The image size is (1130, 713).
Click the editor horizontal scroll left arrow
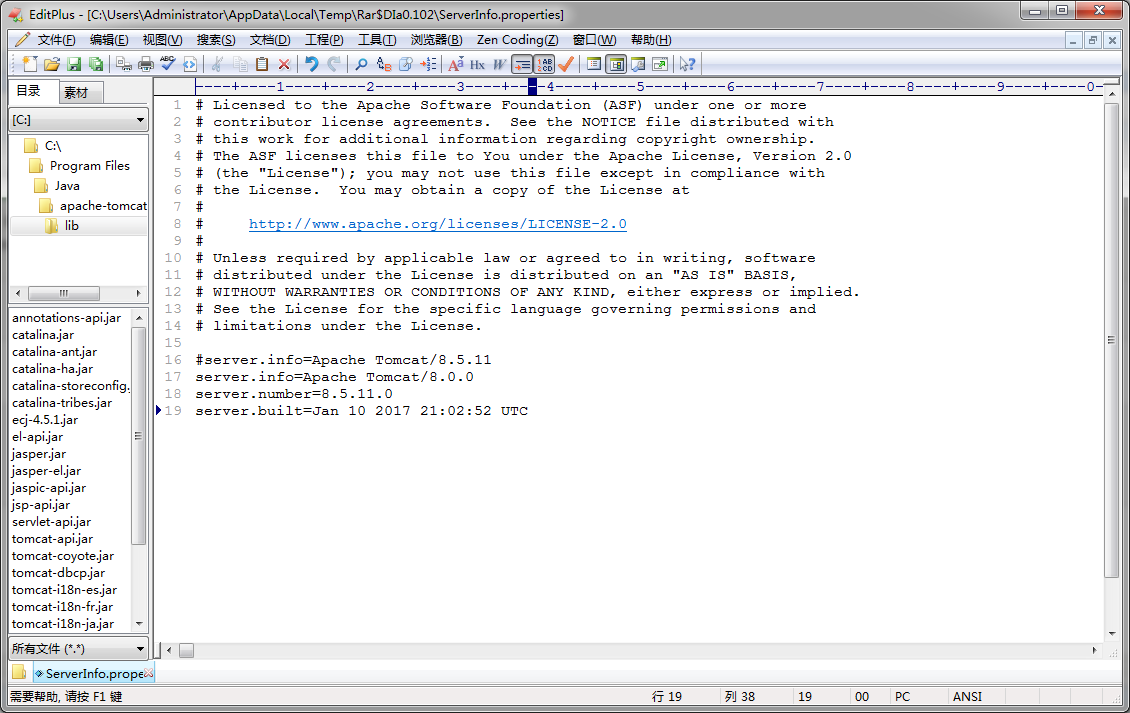[x=169, y=650]
